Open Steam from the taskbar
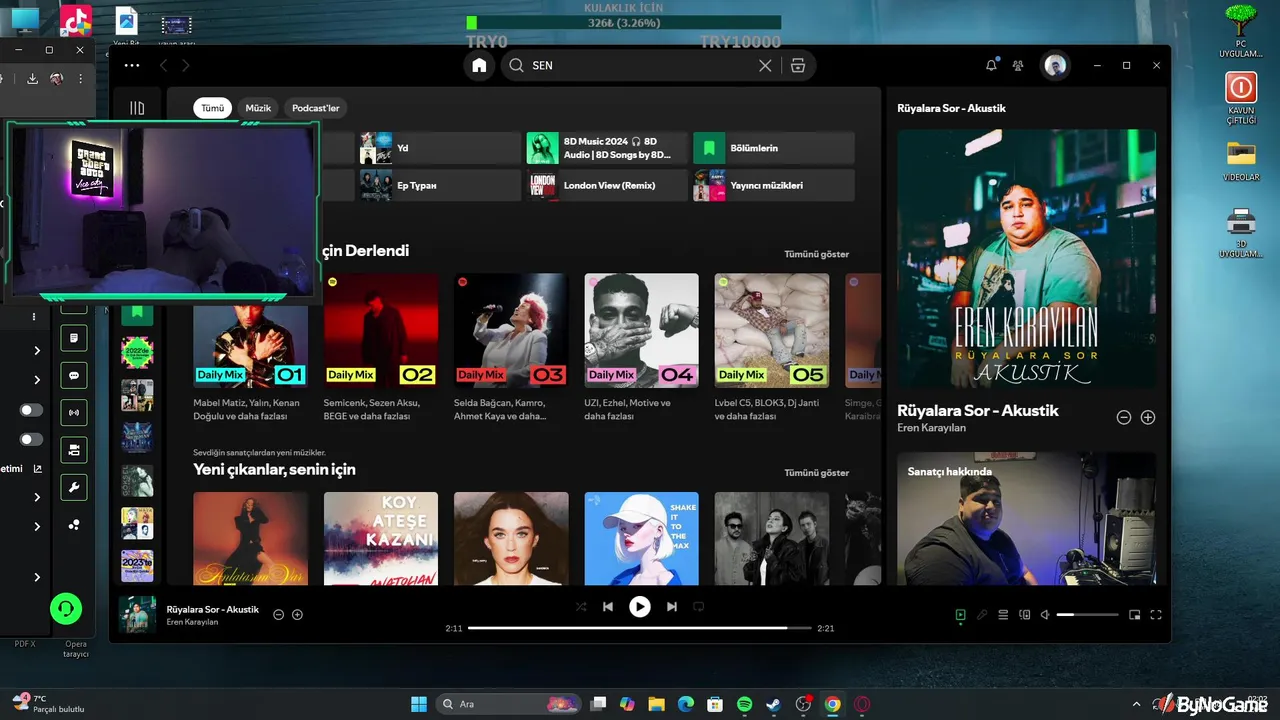This screenshot has width=1280, height=720. (774, 704)
